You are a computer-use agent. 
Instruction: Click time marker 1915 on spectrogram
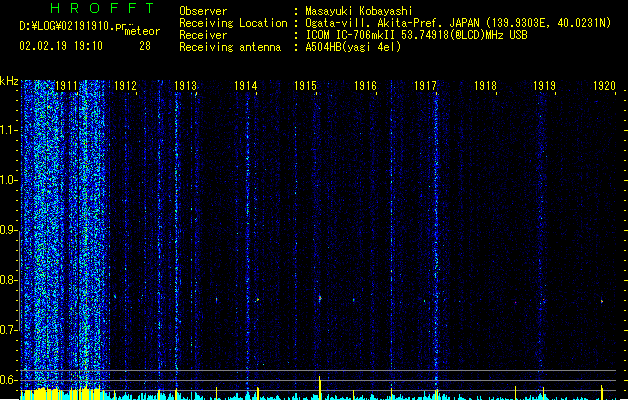click(306, 86)
